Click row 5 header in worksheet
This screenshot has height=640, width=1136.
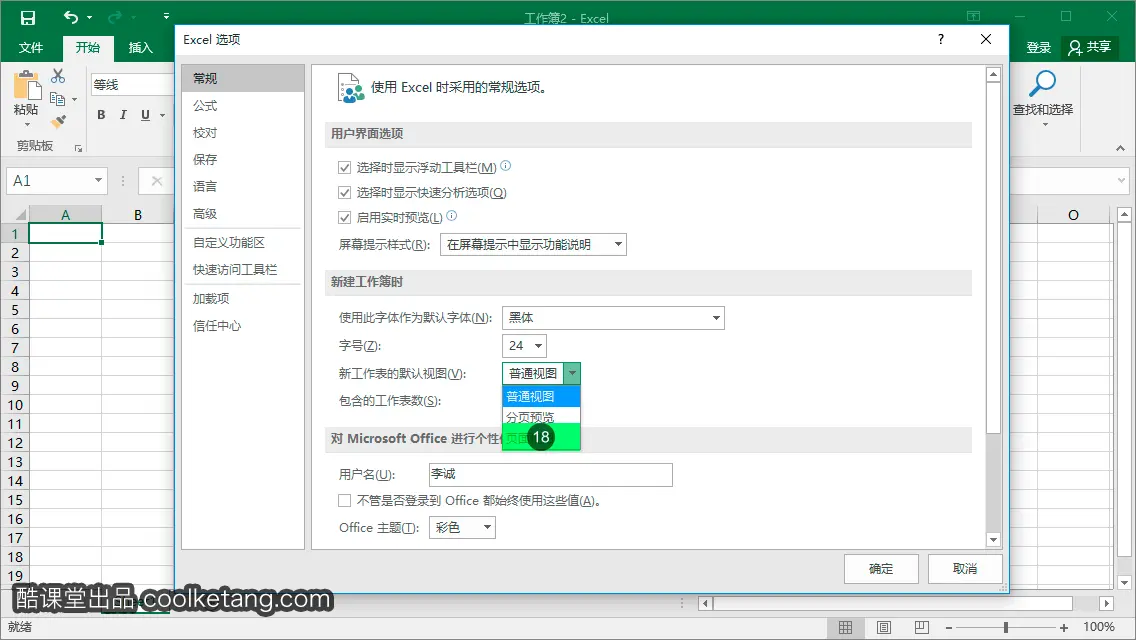click(14, 310)
